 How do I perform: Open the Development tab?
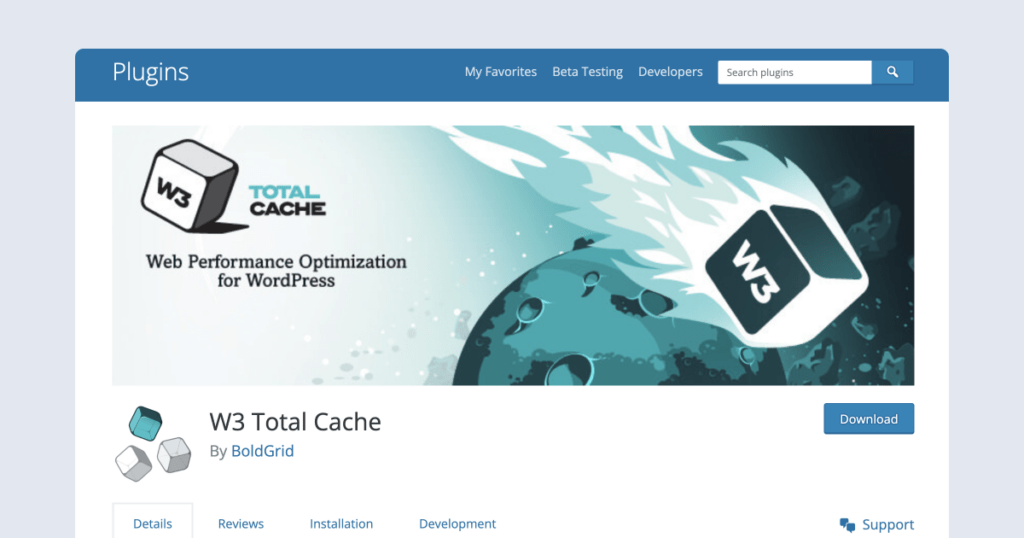[x=457, y=524]
